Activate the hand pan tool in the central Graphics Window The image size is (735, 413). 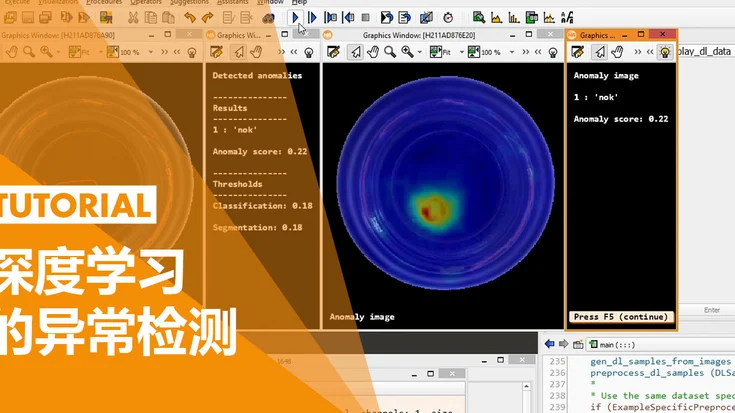coord(373,52)
